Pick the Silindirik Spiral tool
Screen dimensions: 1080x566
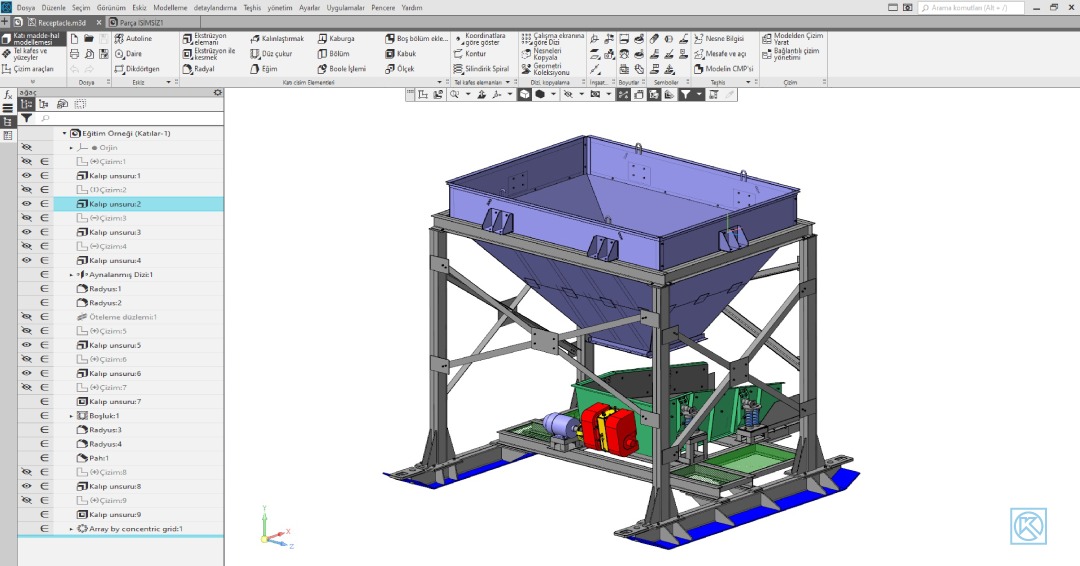(481, 69)
